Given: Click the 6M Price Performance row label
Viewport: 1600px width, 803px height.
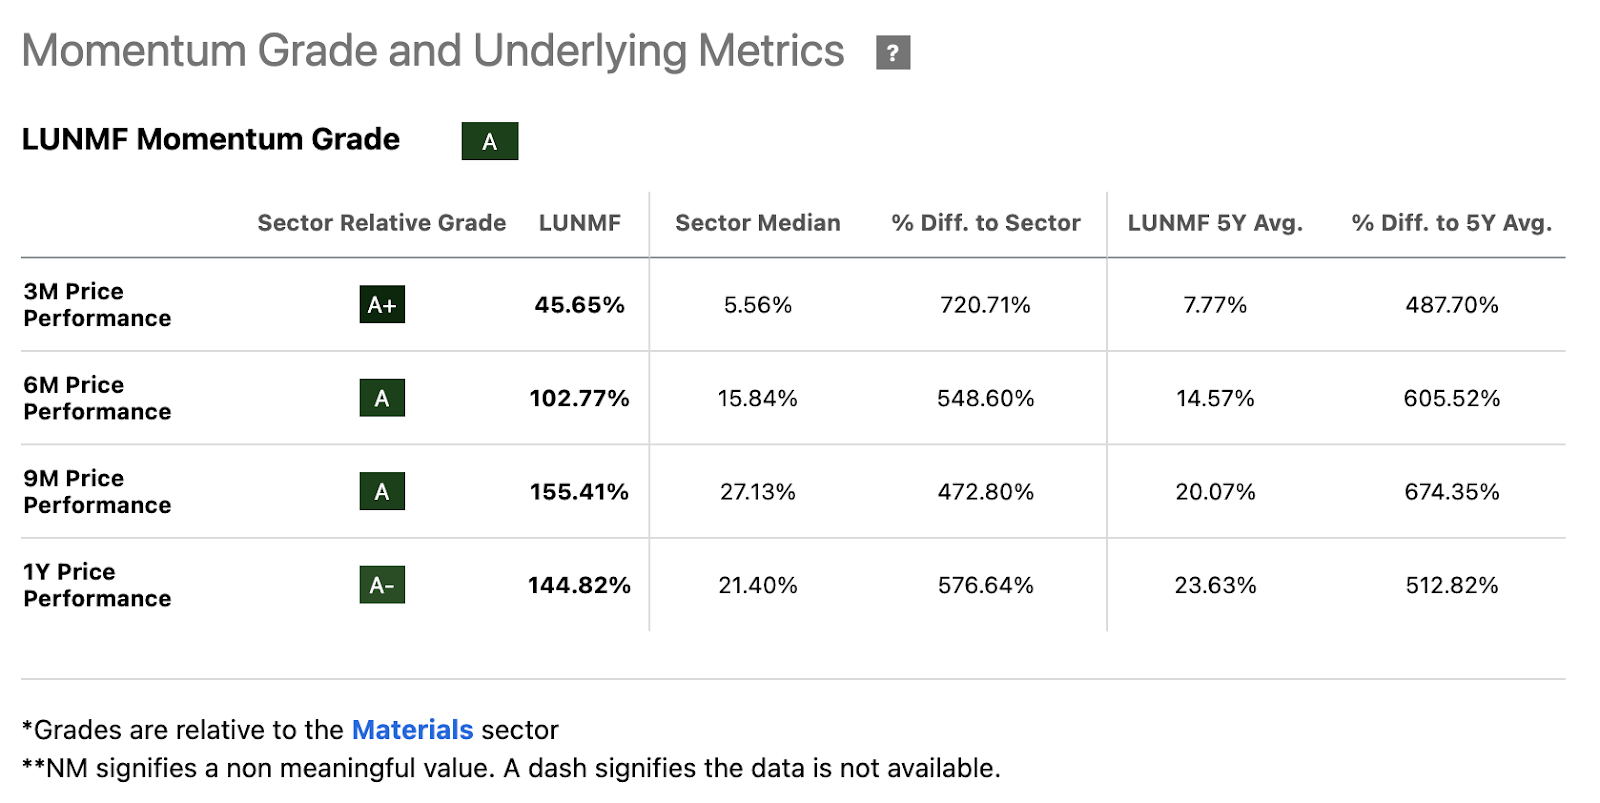Looking at the screenshot, I should (x=97, y=398).
